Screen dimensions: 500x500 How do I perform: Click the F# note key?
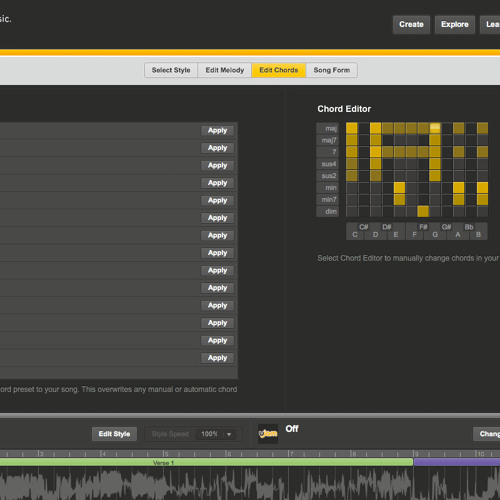coord(423,227)
